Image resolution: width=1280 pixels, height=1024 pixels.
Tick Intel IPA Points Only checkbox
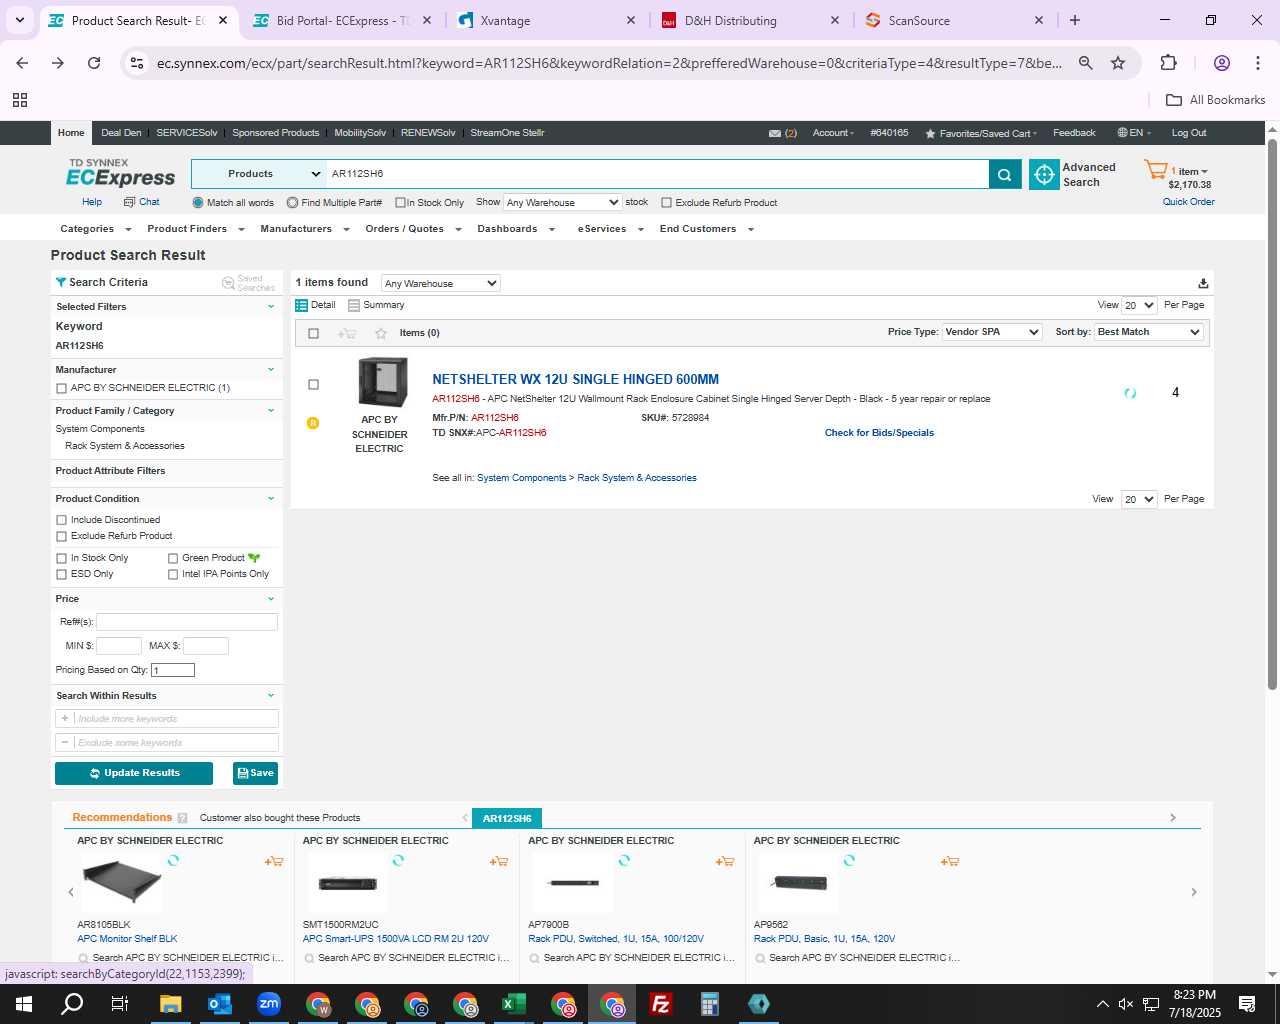tap(173, 574)
